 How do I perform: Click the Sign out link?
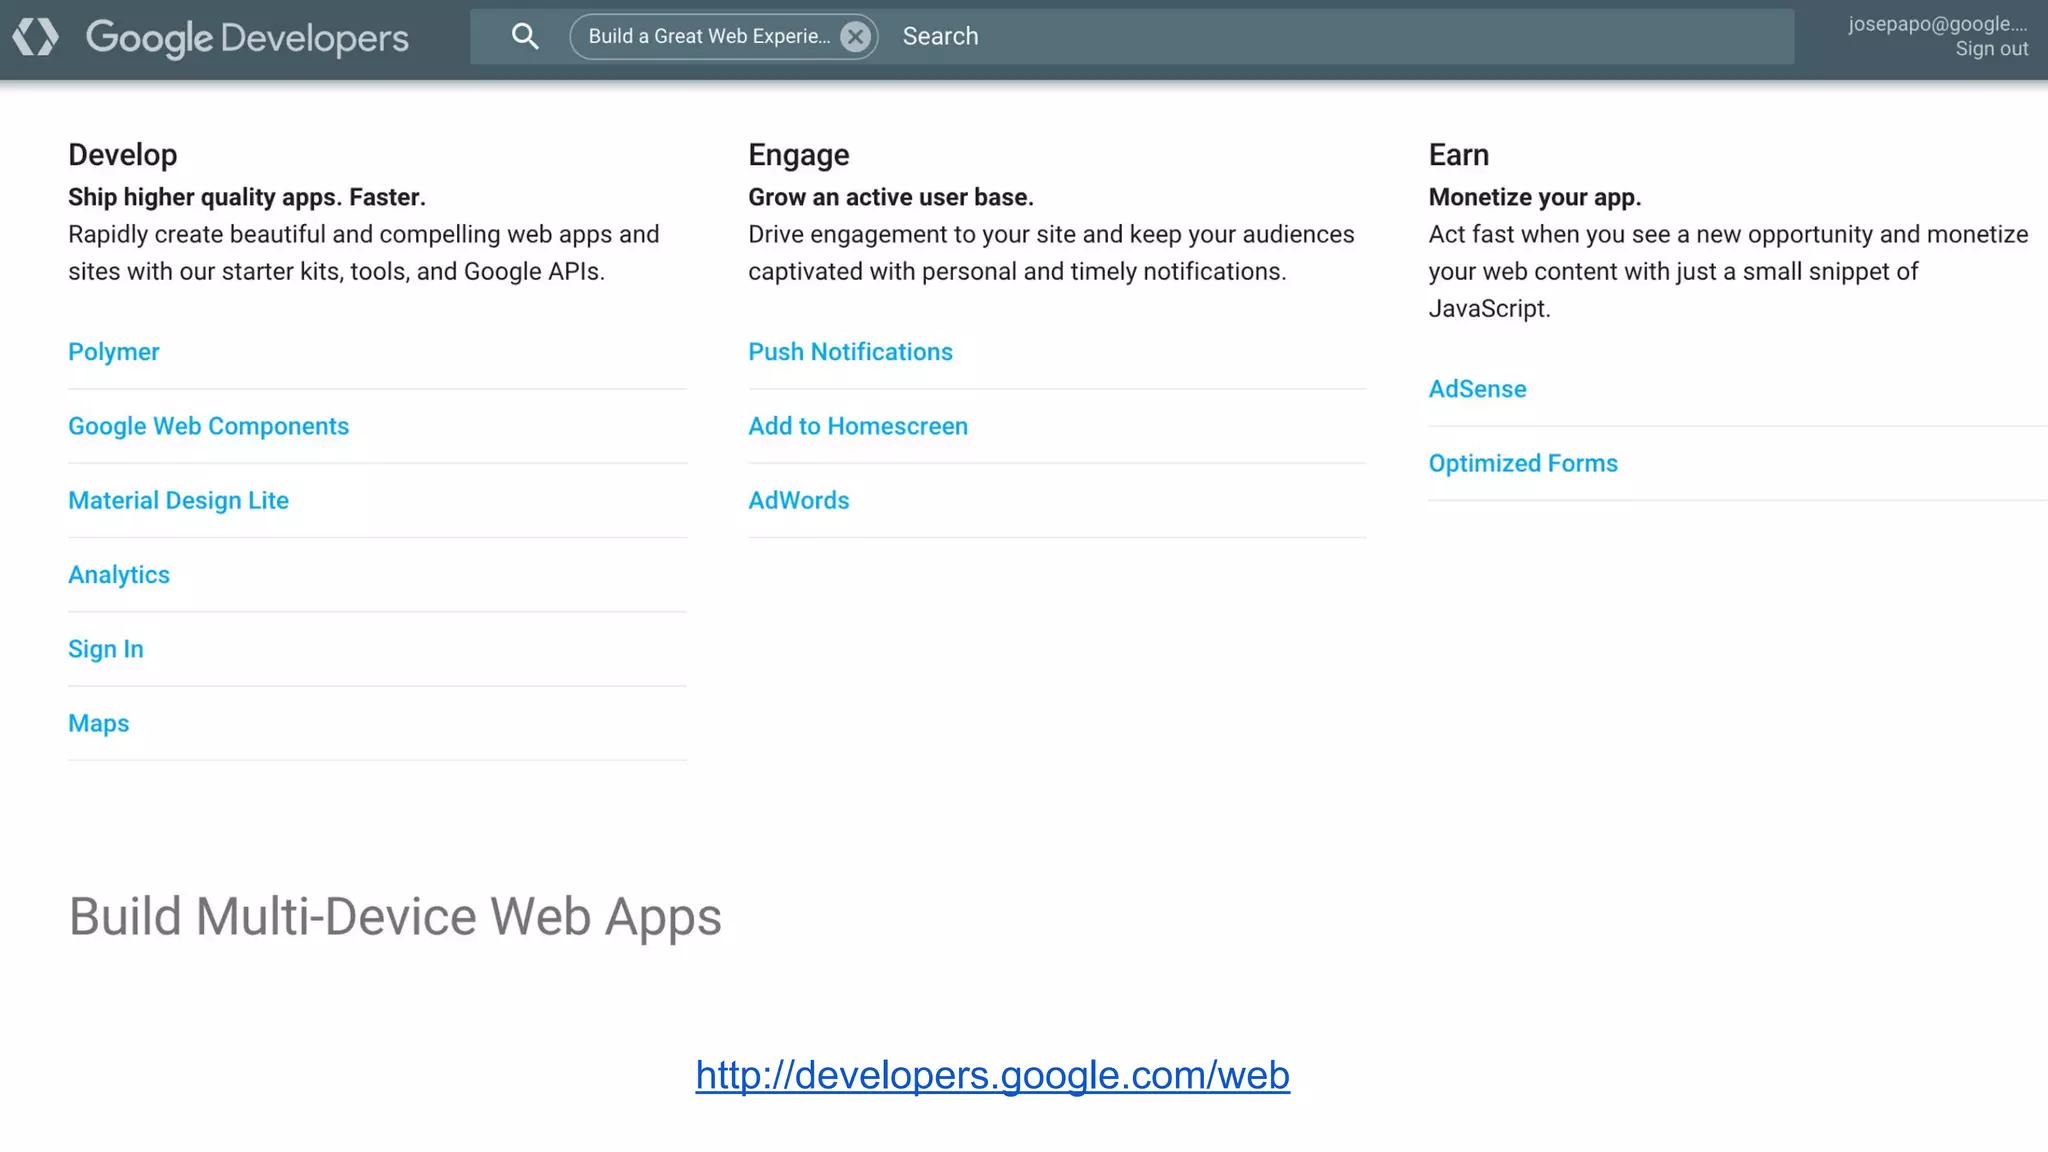click(x=1992, y=49)
